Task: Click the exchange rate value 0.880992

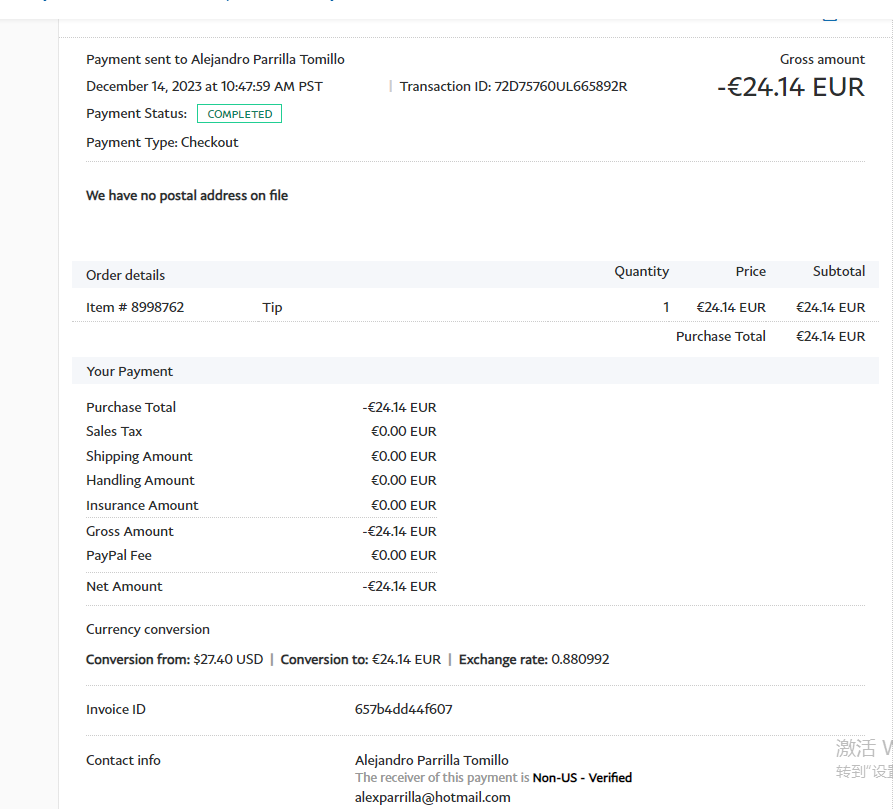Action: pos(580,659)
